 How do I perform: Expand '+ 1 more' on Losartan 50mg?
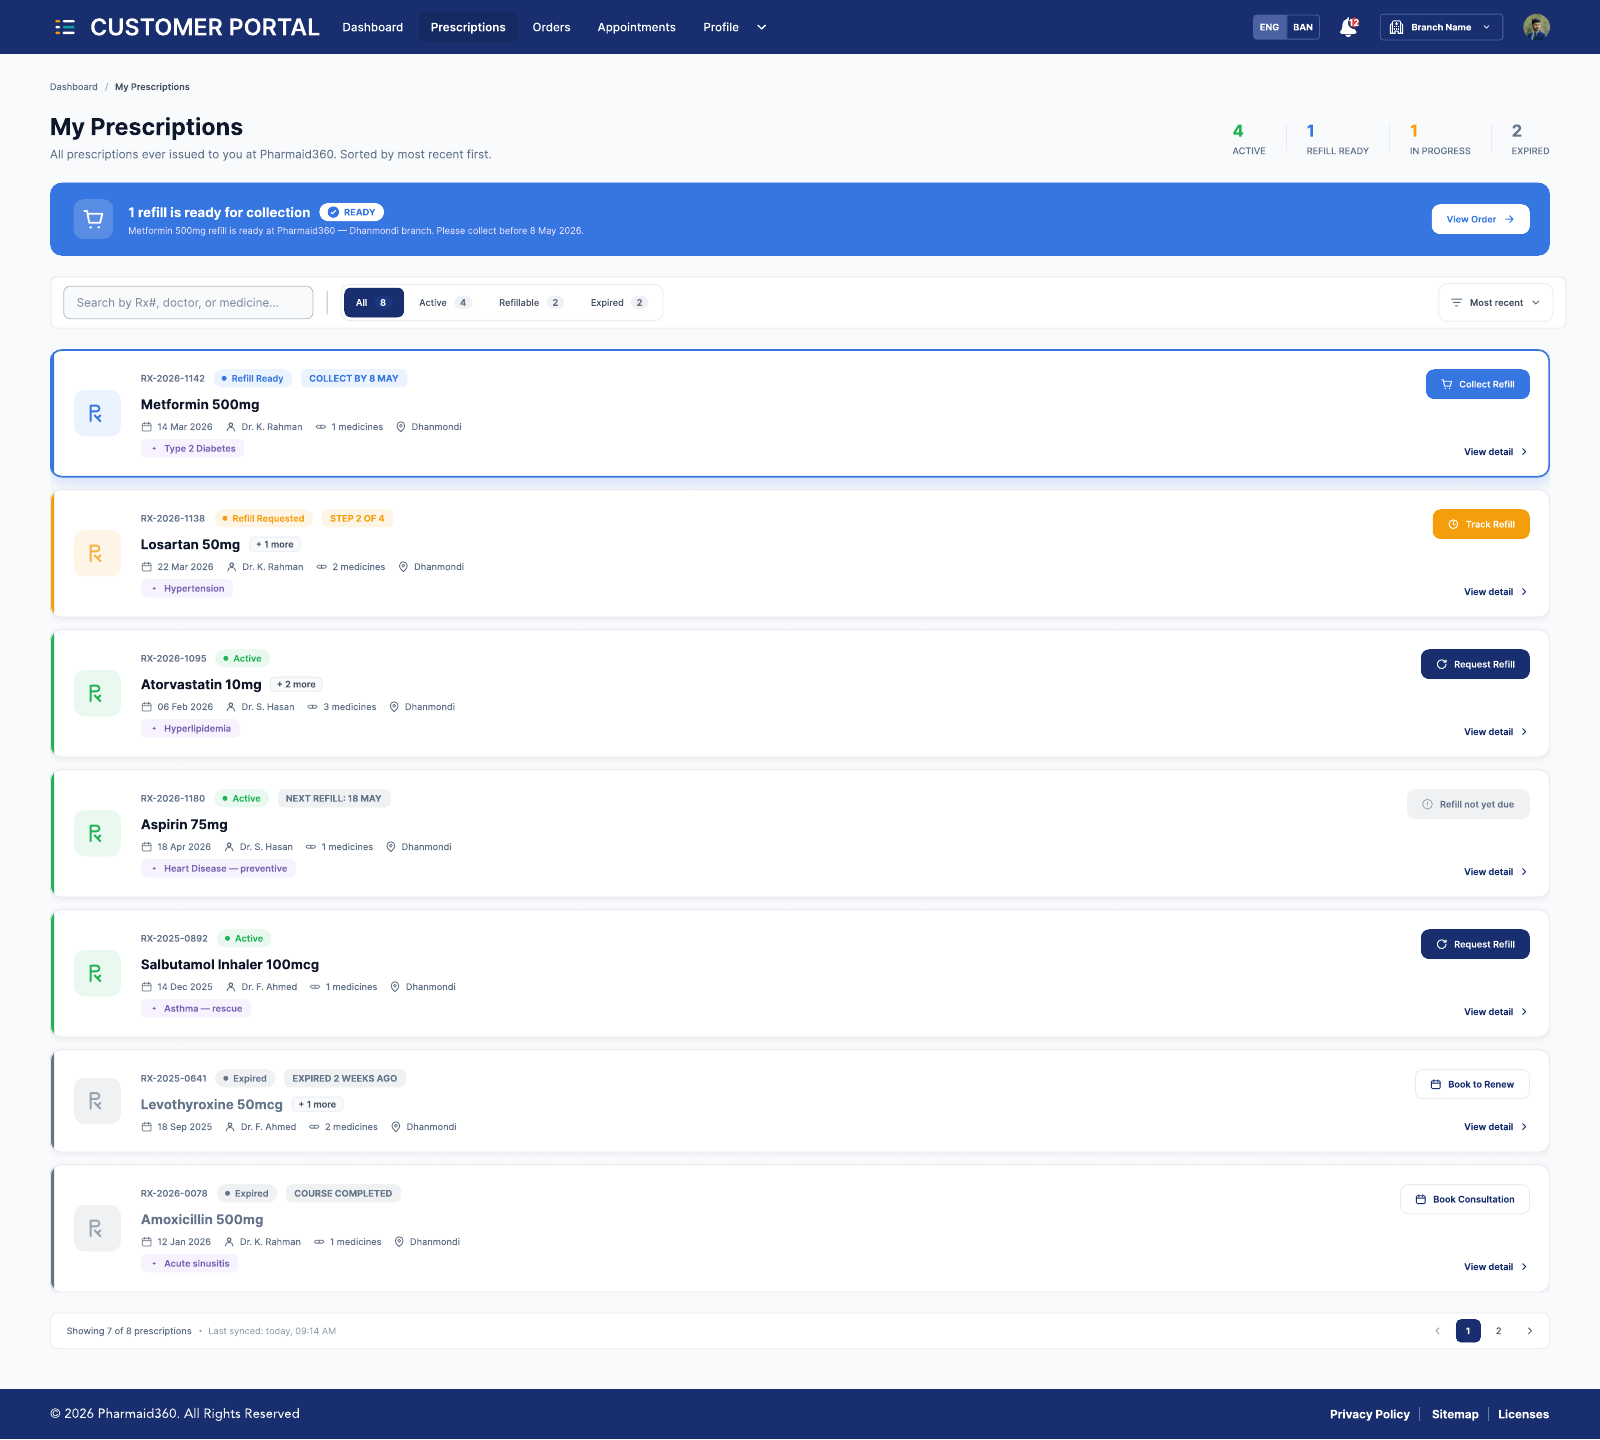pos(275,545)
